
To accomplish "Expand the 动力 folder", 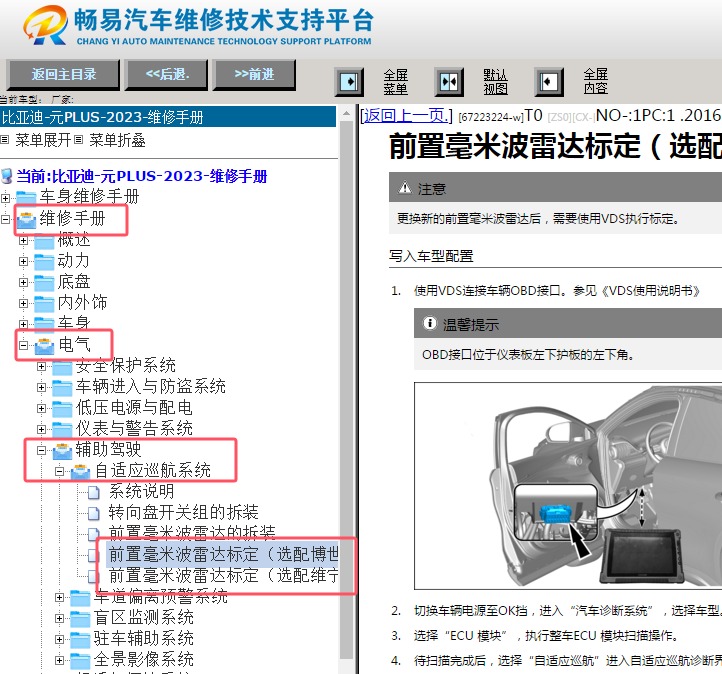I will tap(23, 261).
